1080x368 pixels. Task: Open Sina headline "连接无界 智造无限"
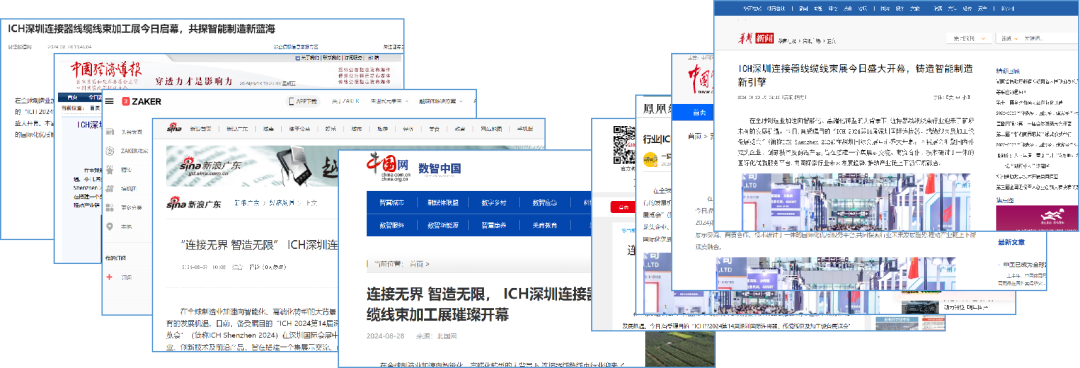(x=258, y=245)
